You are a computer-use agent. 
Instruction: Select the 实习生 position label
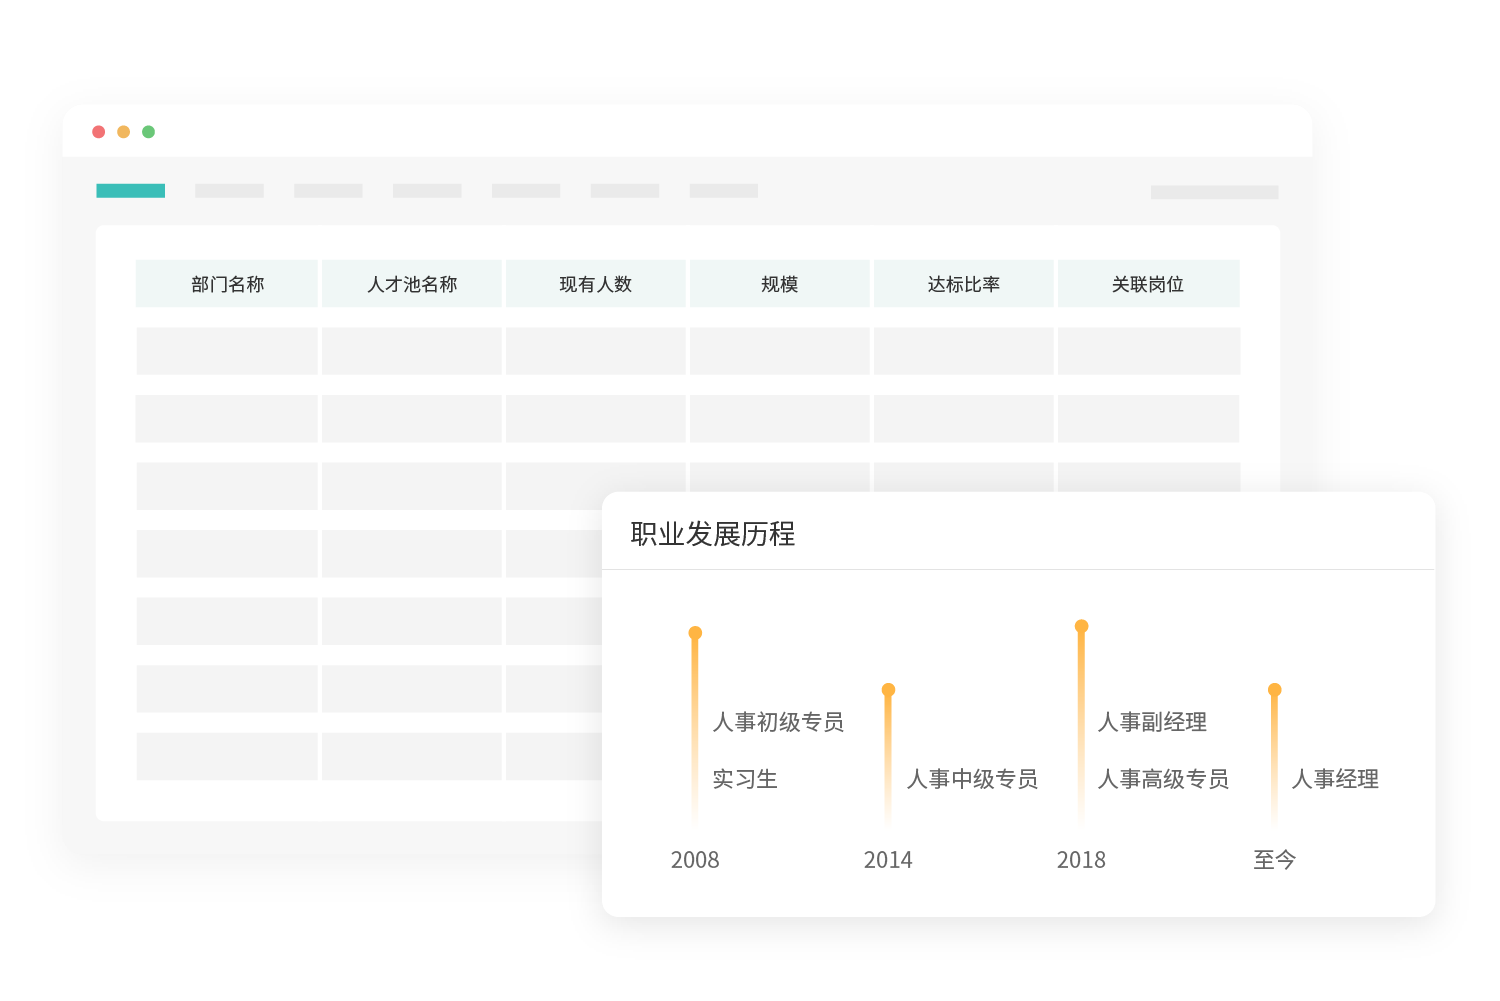click(745, 779)
